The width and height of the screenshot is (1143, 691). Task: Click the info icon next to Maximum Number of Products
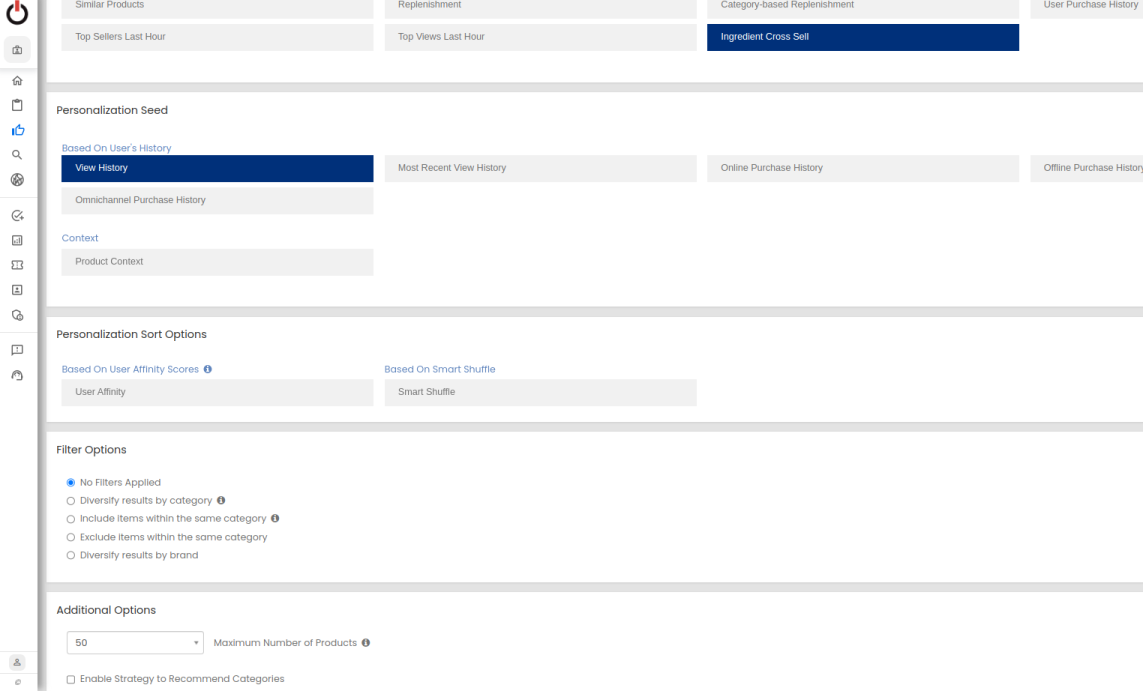[366, 643]
